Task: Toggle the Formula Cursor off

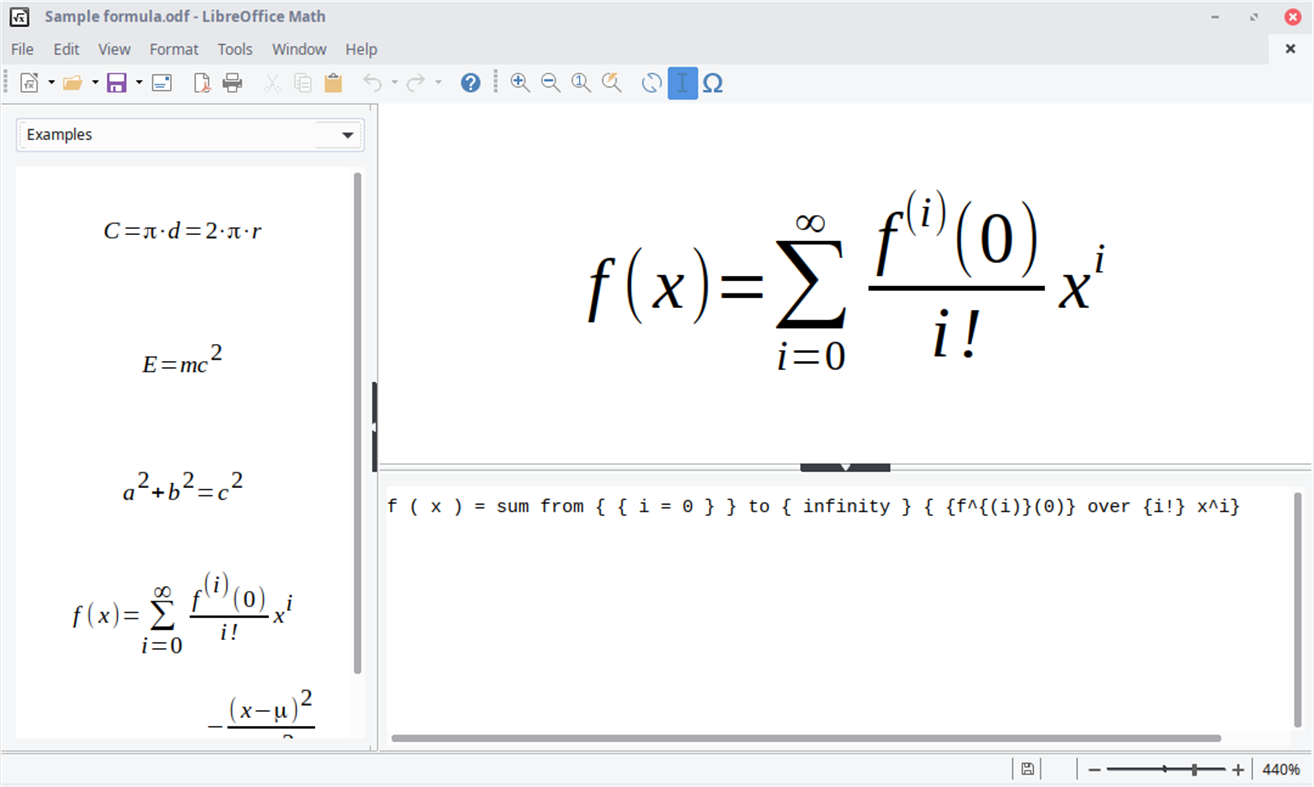Action: coord(682,83)
